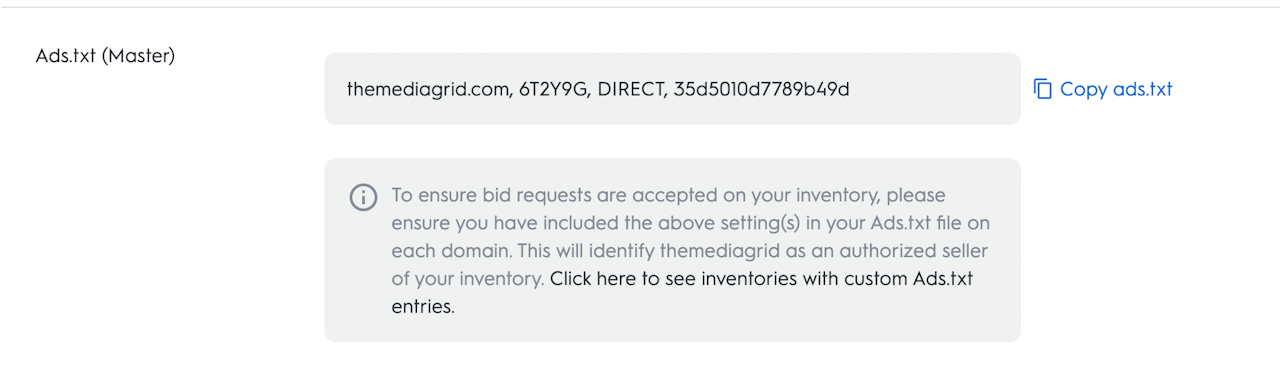Click 'of your inventory' text in notice

coord(466,279)
